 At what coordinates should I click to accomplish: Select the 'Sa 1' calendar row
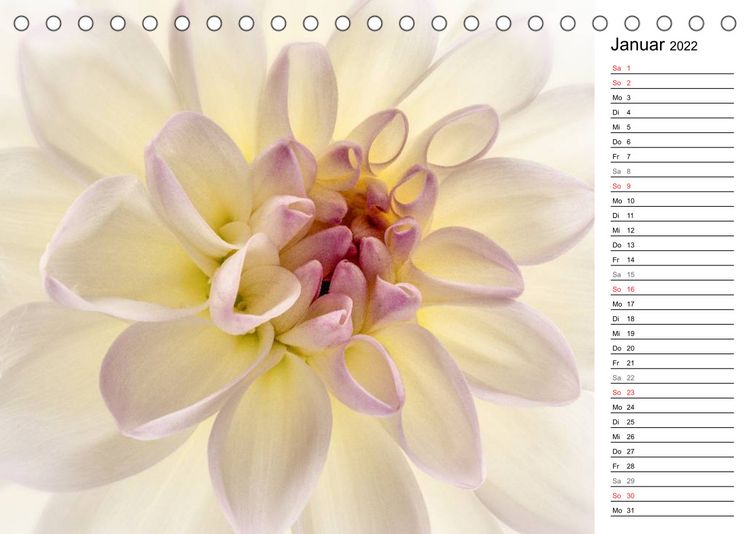672,68
